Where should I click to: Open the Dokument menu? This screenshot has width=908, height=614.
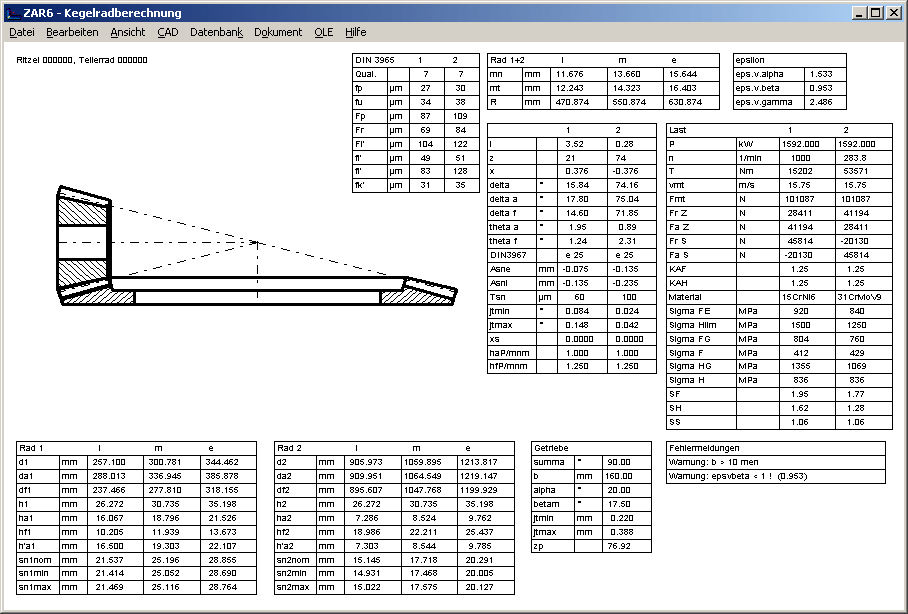(x=278, y=32)
